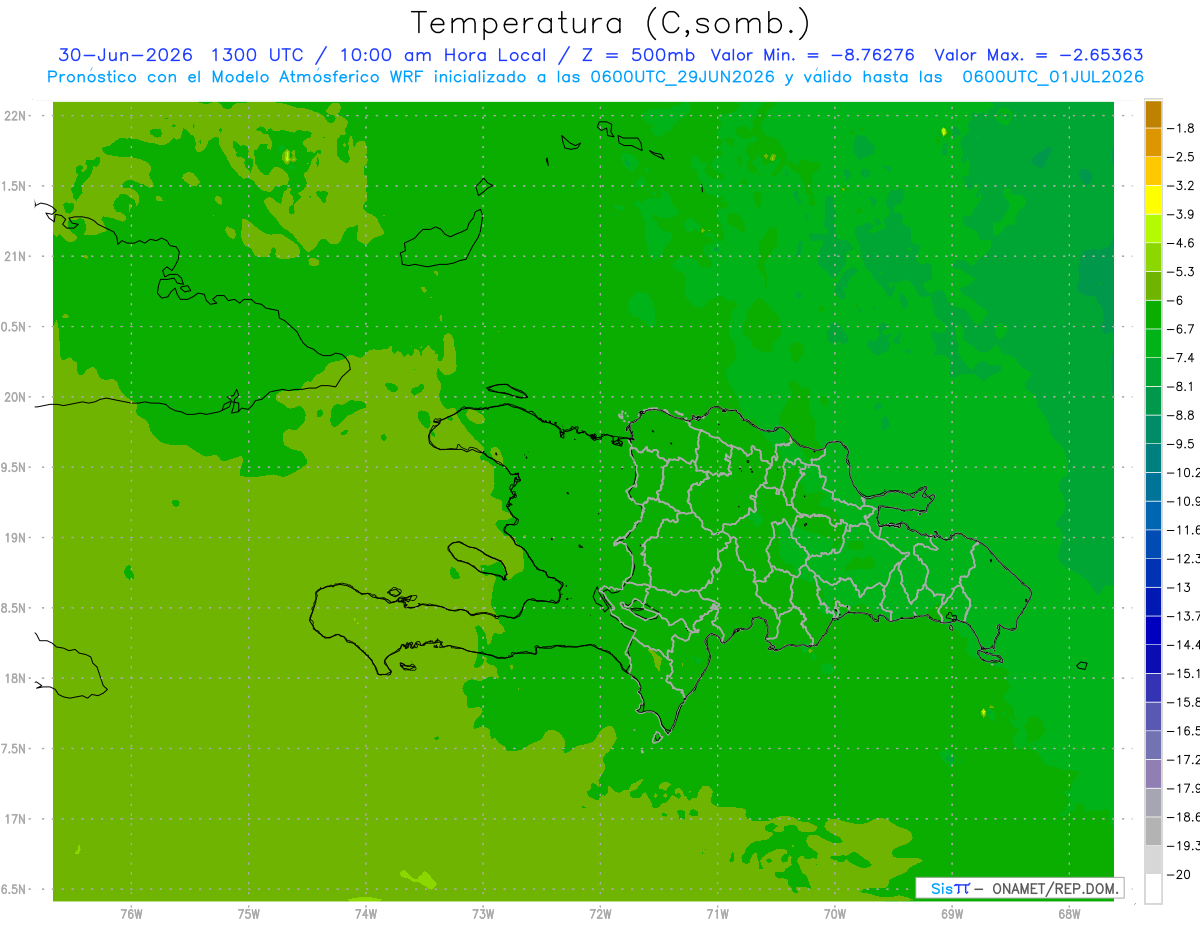Image resolution: width=1200 pixels, height=927 pixels.
Task: Click the orange swatch atop the color scale
Action: (x=1153, y=114)
